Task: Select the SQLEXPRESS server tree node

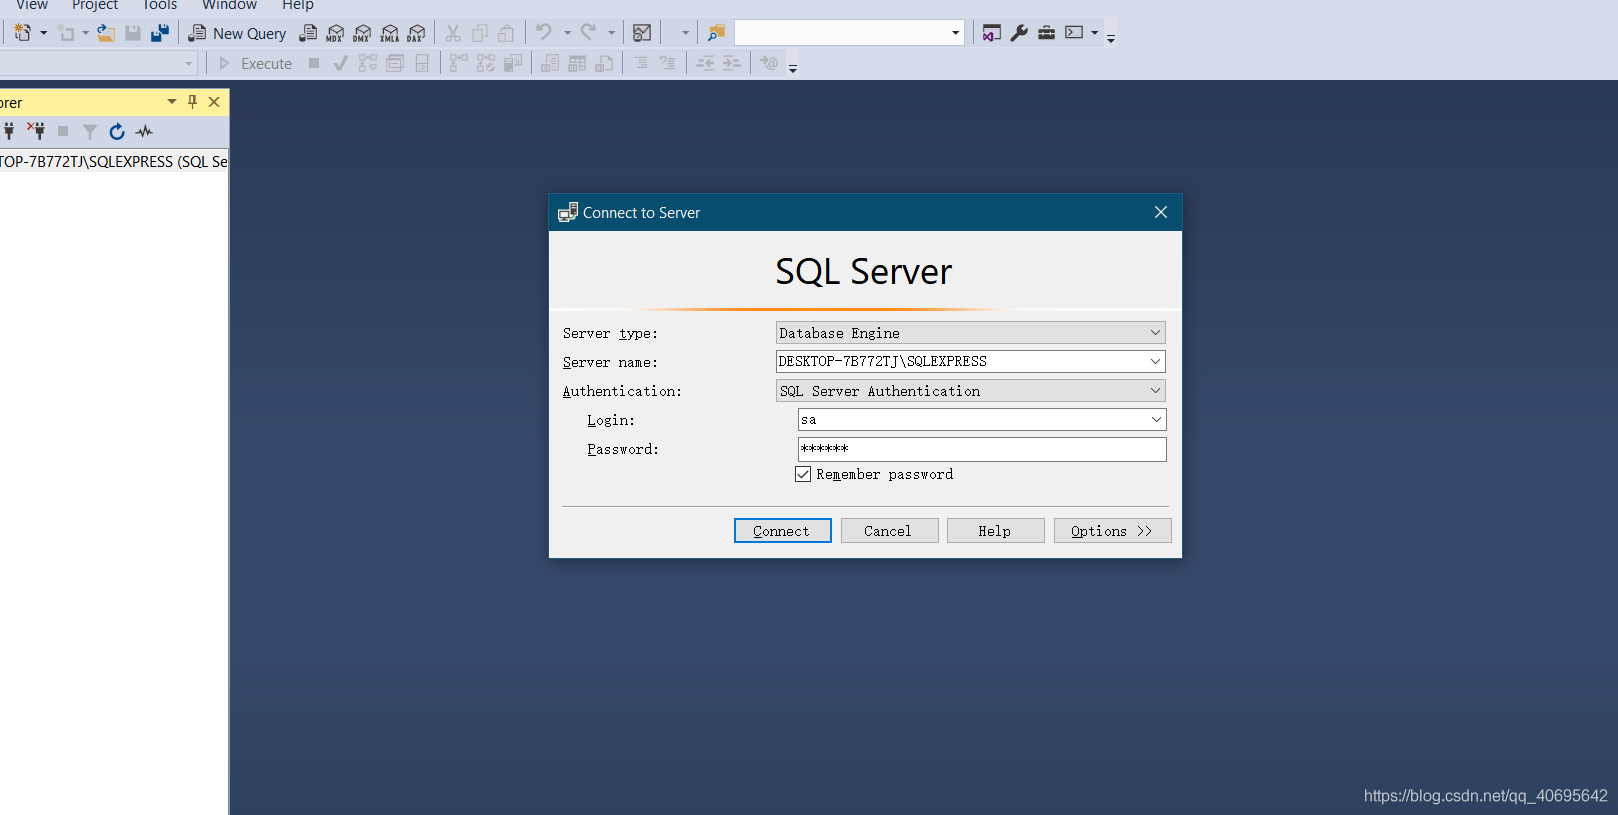Action: click(x=114, y=162)
